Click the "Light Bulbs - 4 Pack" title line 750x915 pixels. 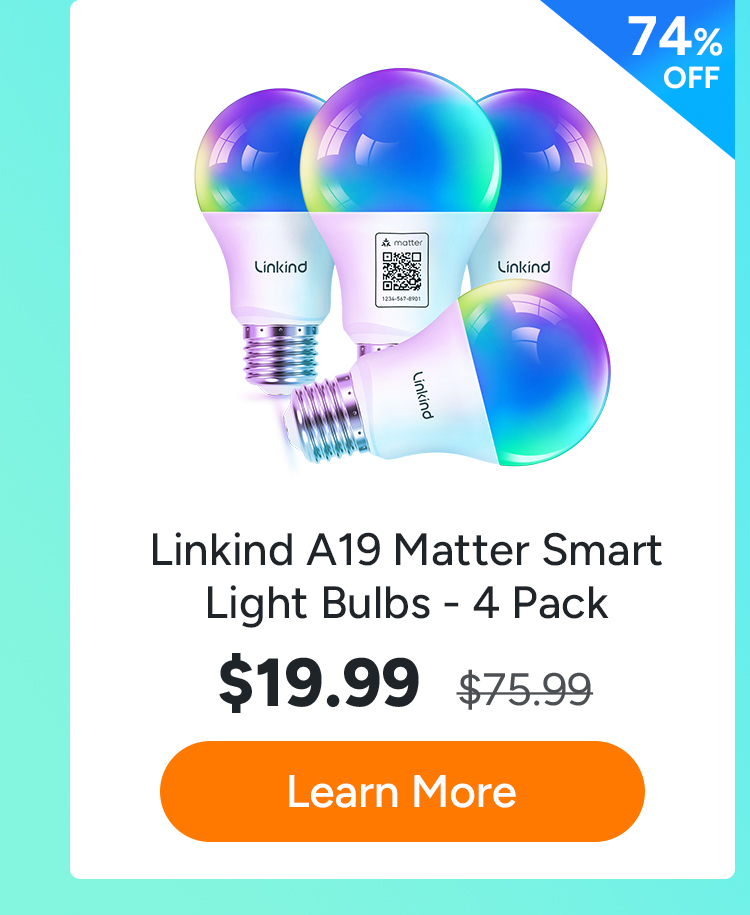click(x=406, y=603)
